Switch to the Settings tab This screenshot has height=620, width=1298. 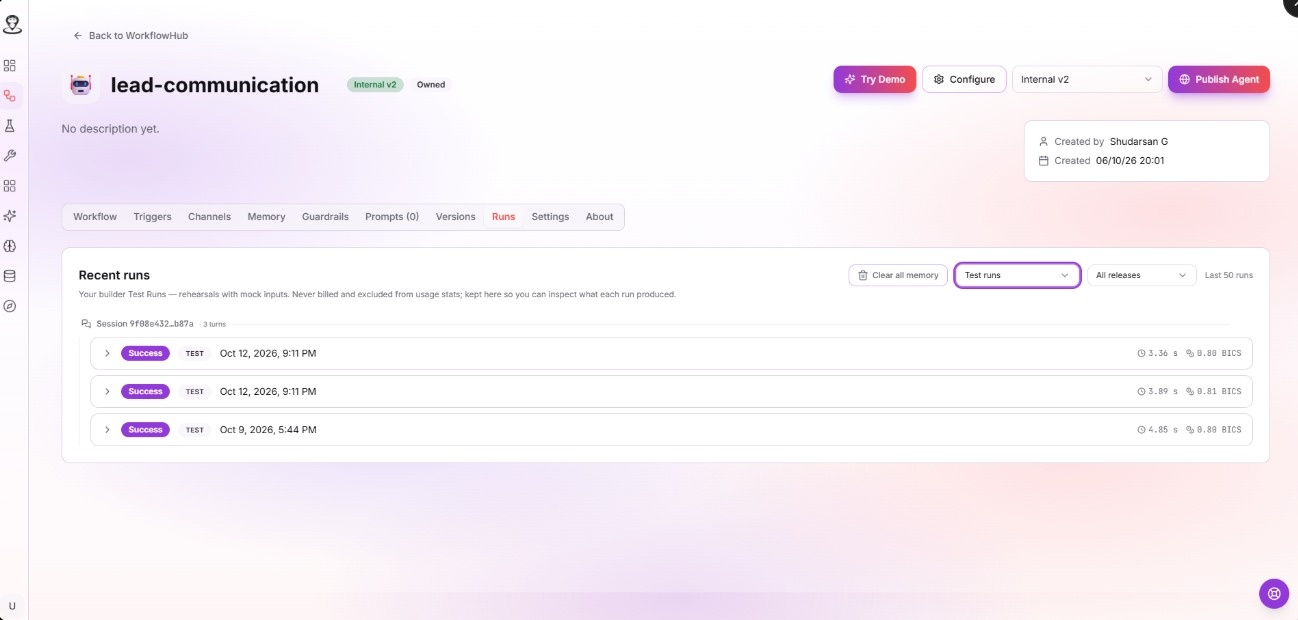click(550, 217)
